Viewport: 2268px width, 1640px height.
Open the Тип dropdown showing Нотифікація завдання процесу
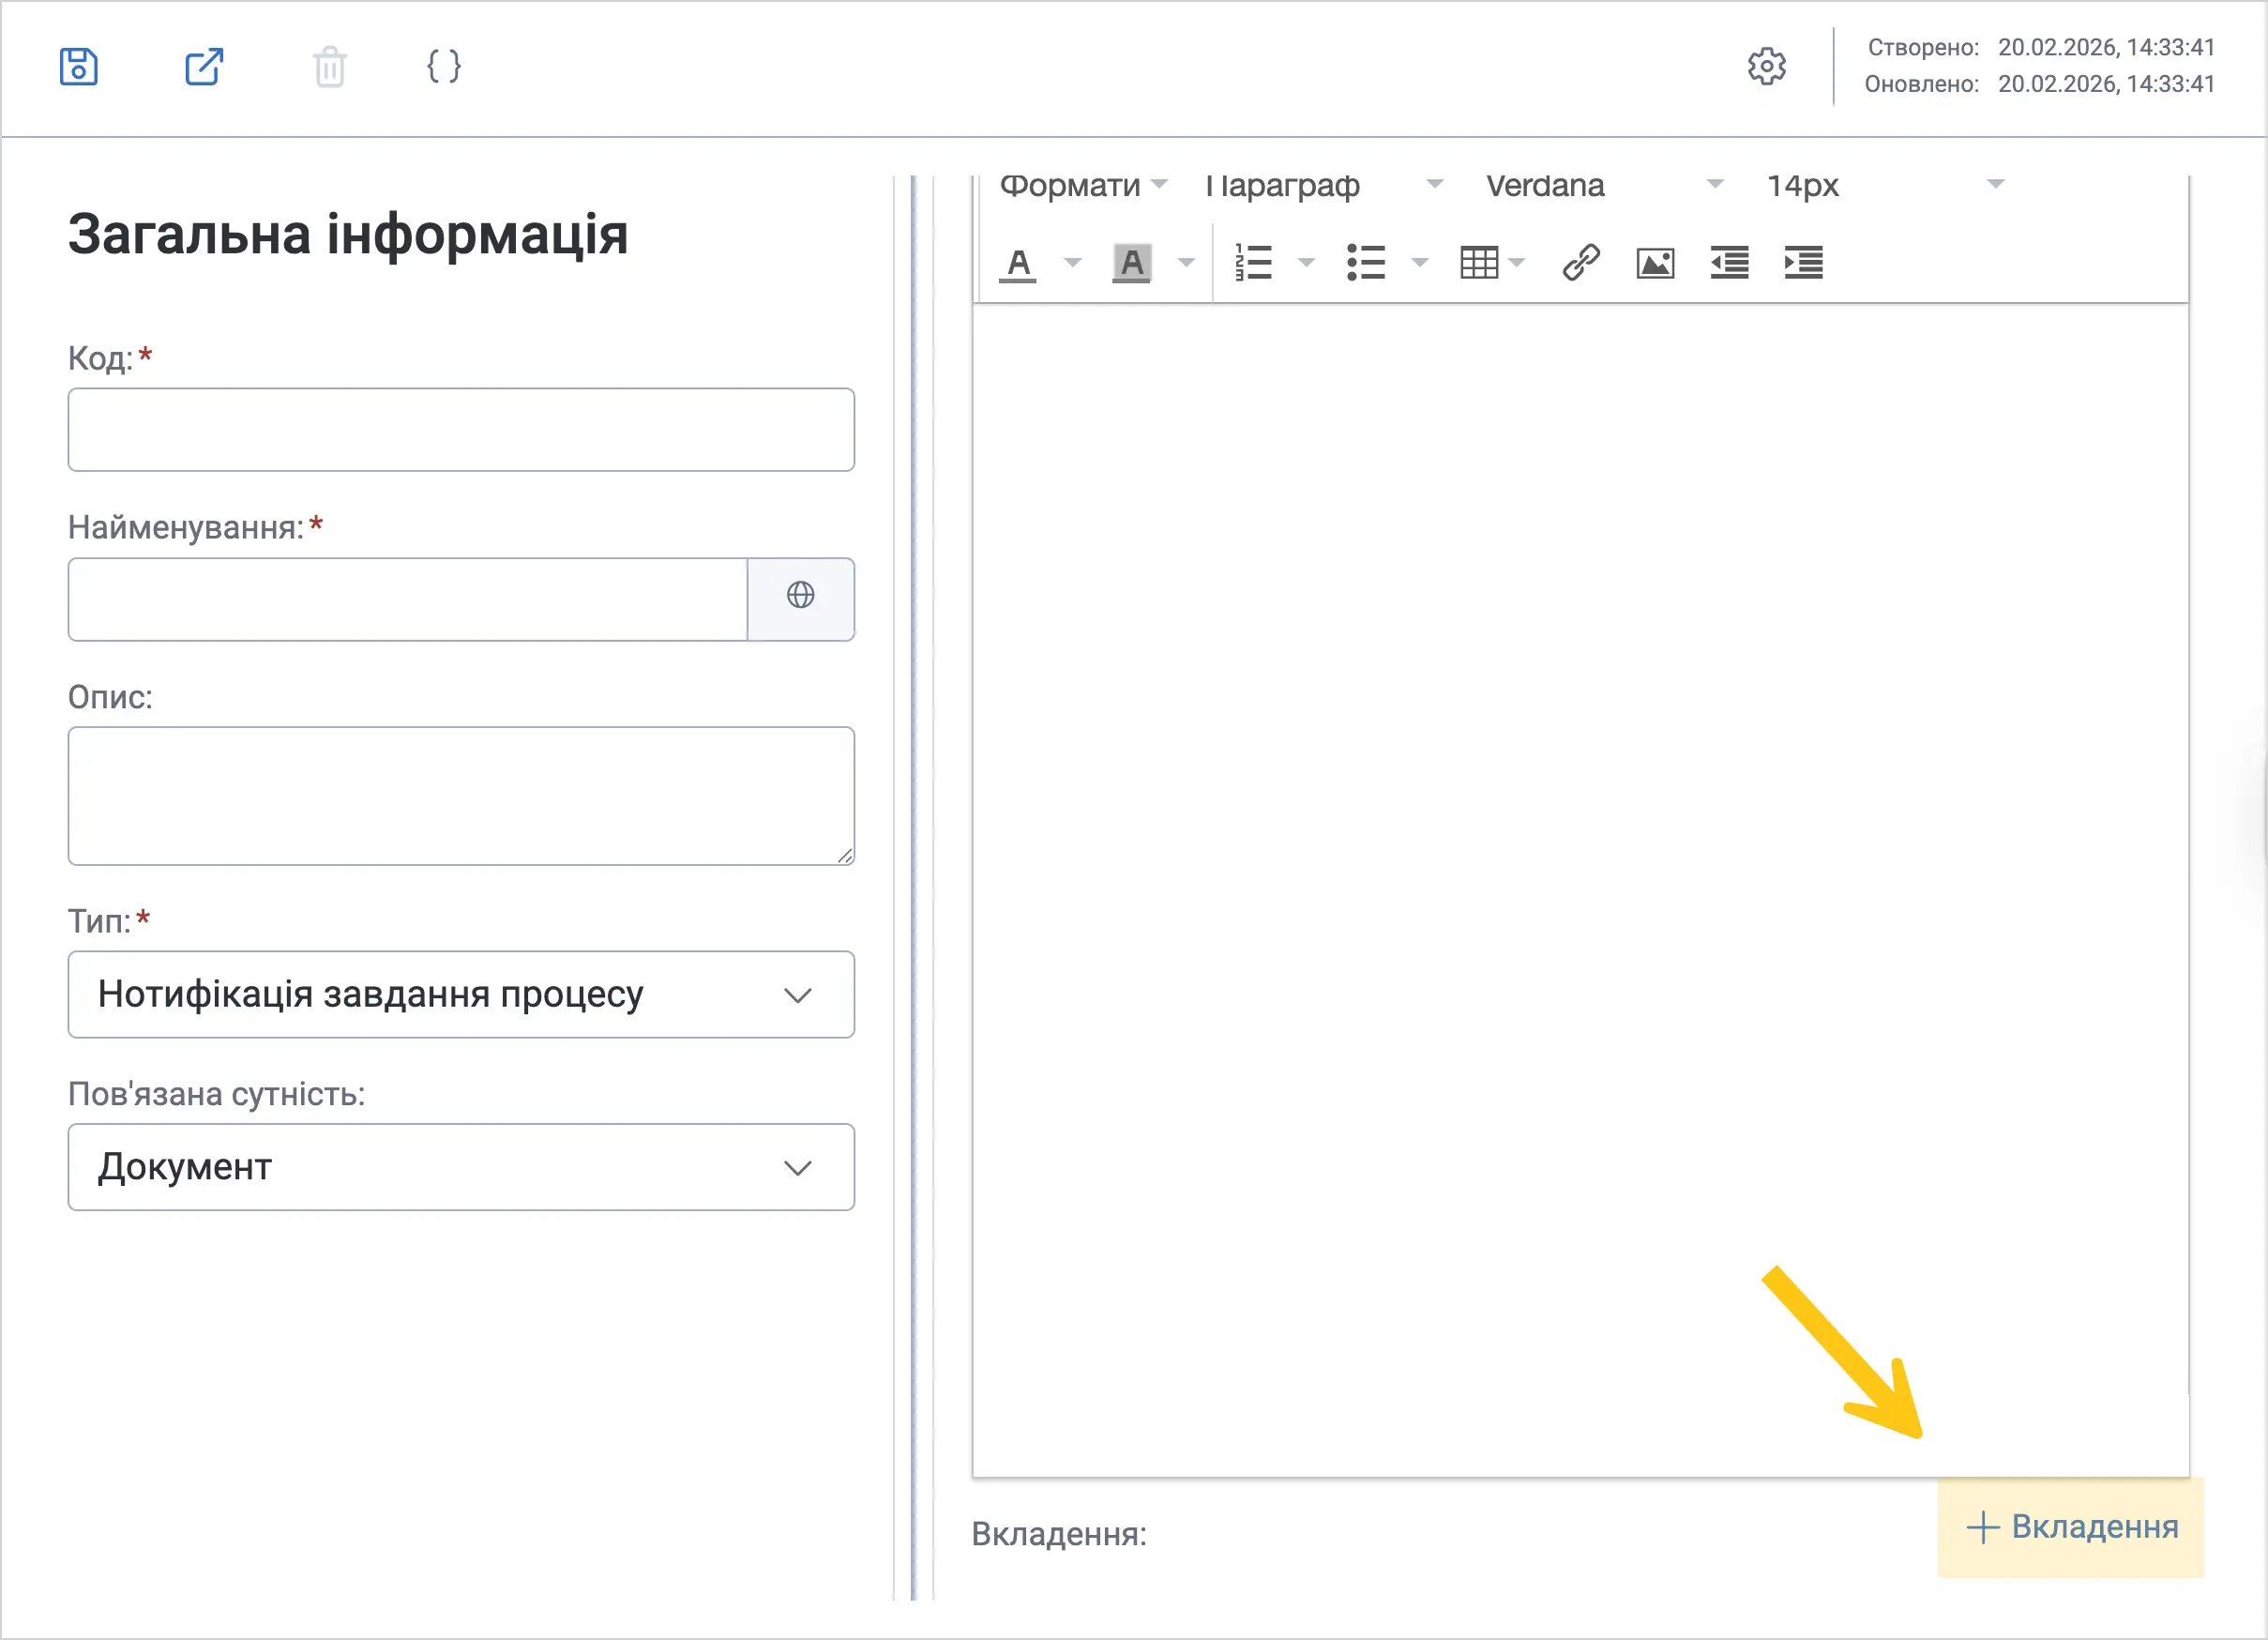[x=461, y=995]
